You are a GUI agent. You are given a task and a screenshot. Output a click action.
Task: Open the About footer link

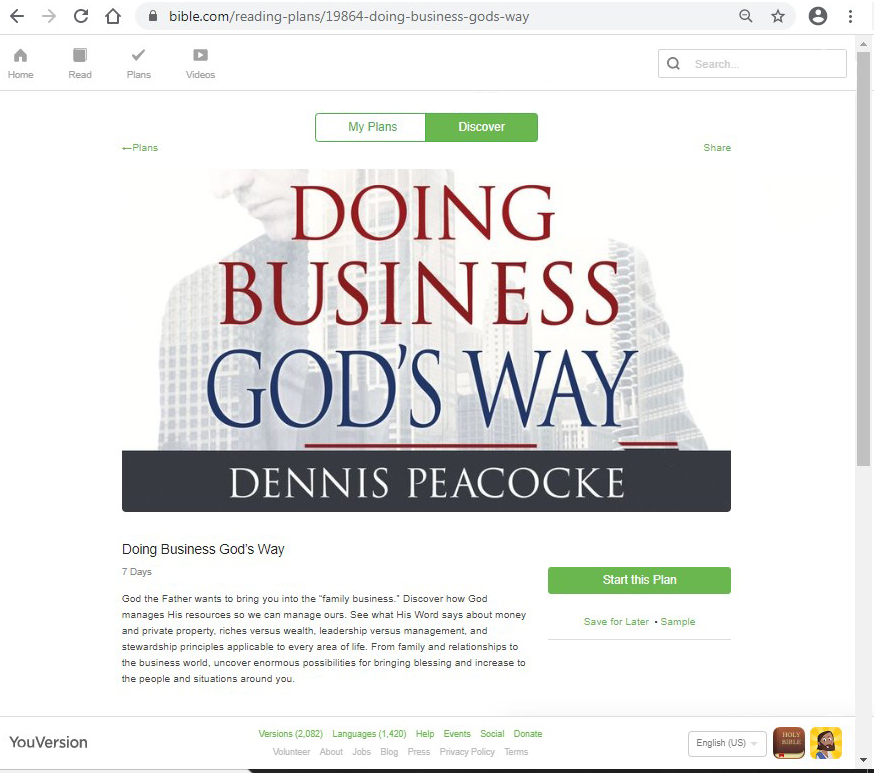tap(331, 752)
